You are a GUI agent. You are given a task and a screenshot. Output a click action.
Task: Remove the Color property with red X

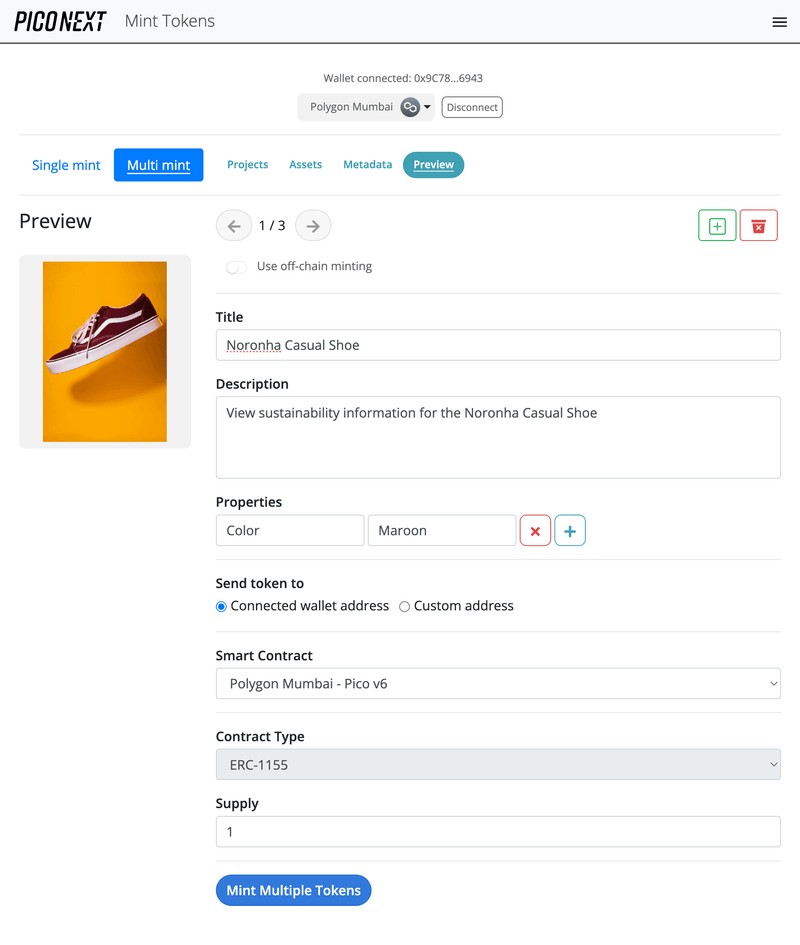coord(535,531)
